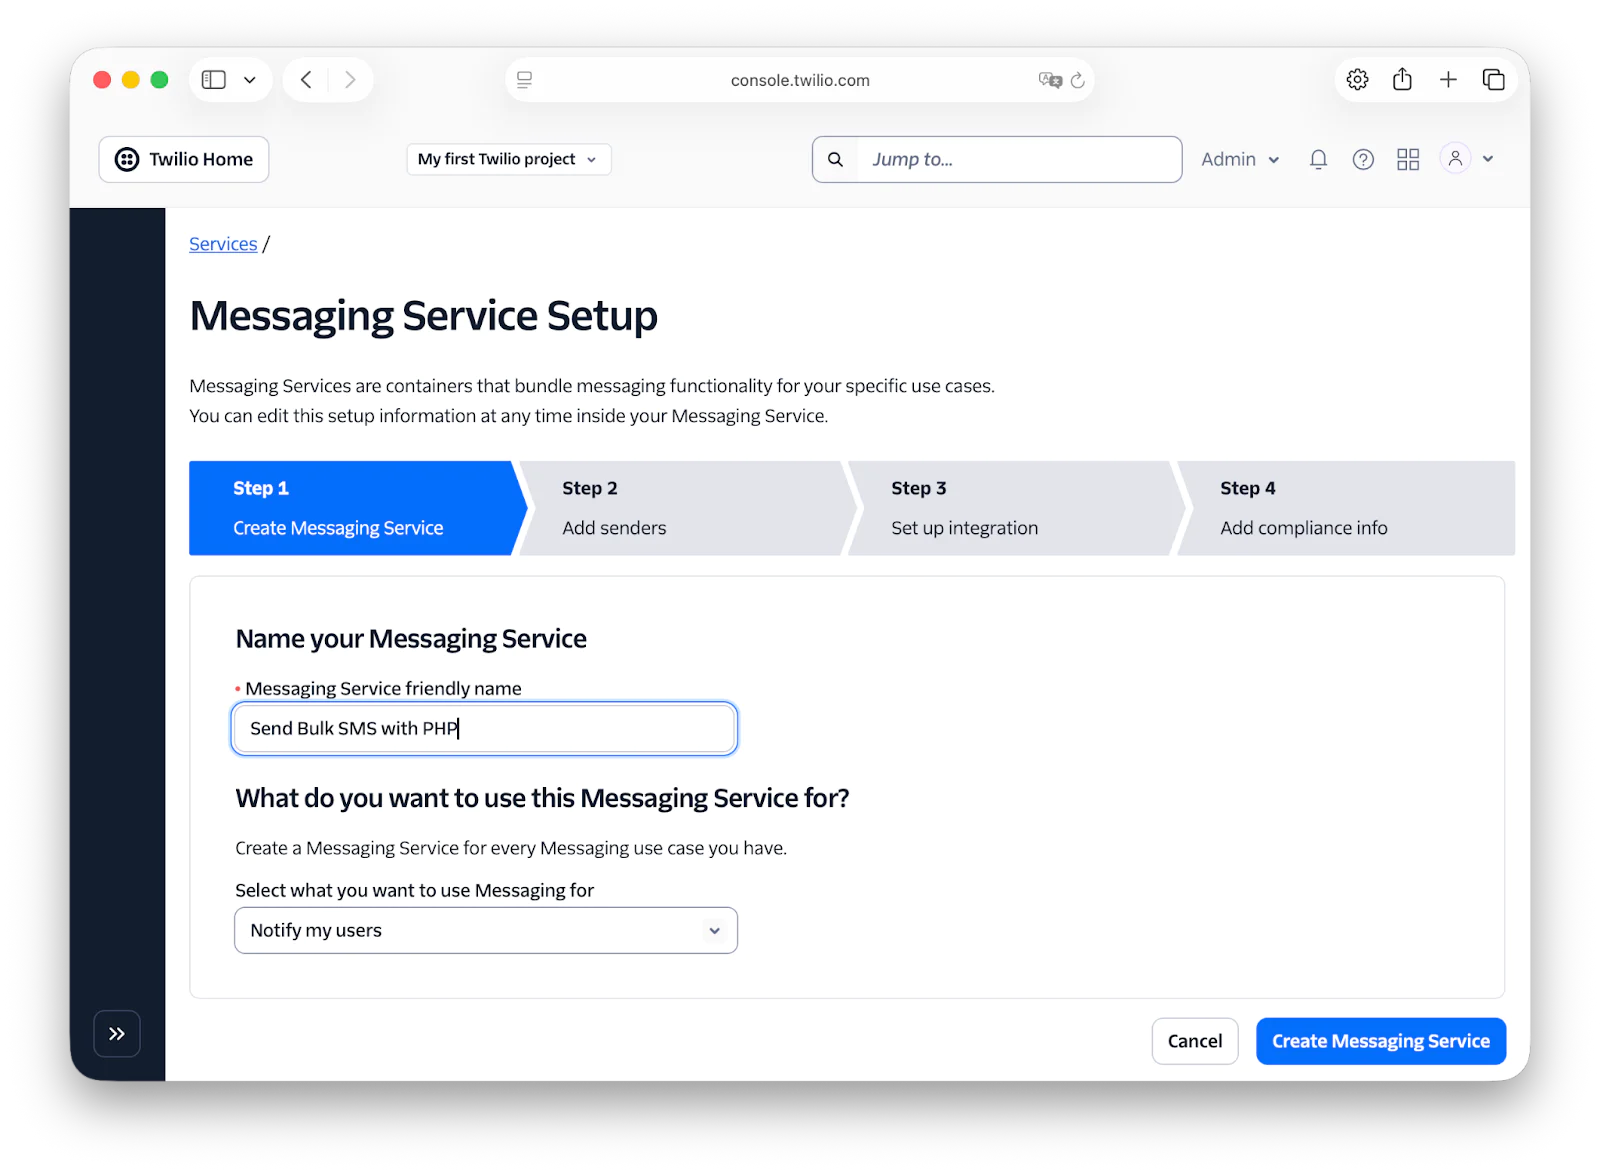
Task: Show tab overview with the tabs icon
Action: pyautogui.click(x=1493, y=79)
